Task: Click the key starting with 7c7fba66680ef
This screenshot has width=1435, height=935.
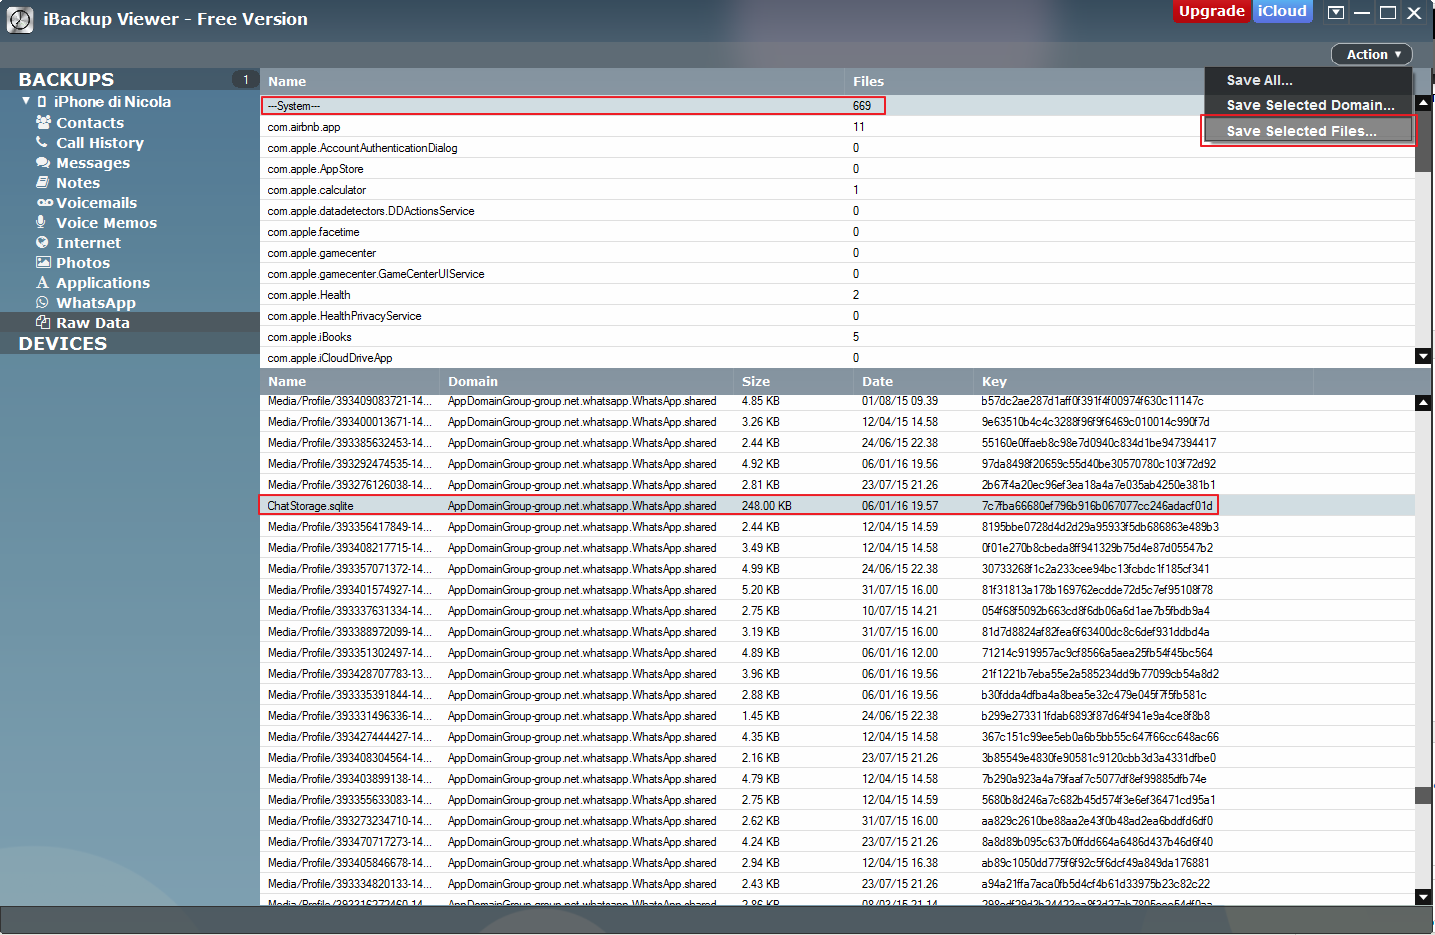Action: pyautogui.click(x=1097, y=506)
